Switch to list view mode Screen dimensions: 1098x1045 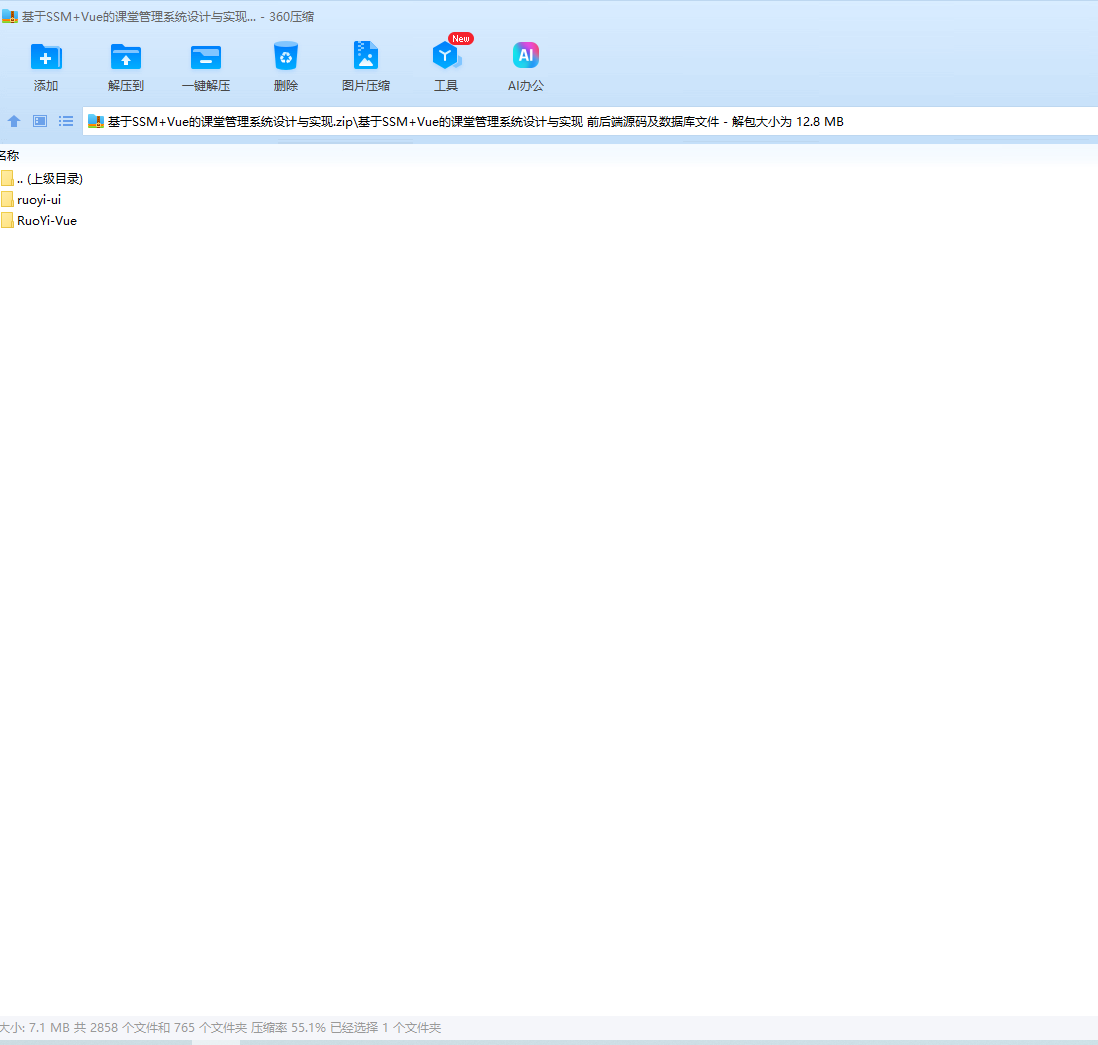66,121
